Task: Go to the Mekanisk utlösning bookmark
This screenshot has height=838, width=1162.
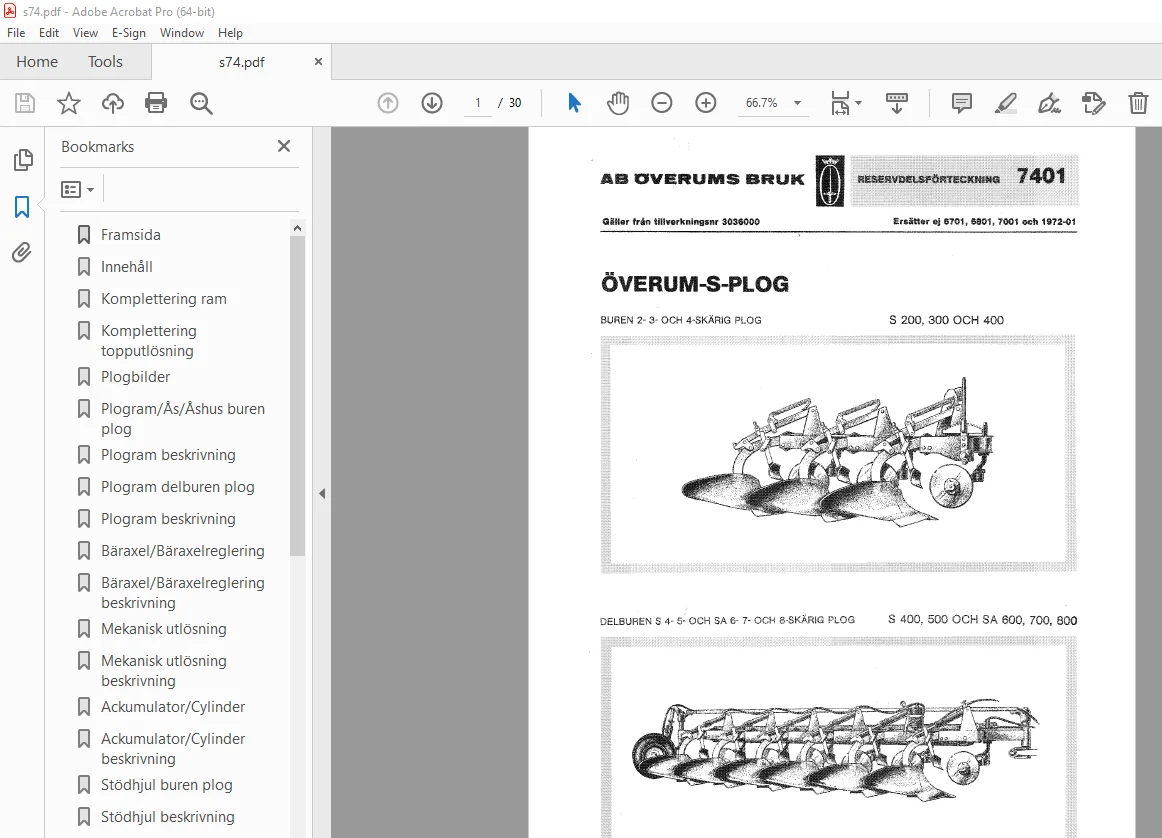Action: click(x=164, y=628)
